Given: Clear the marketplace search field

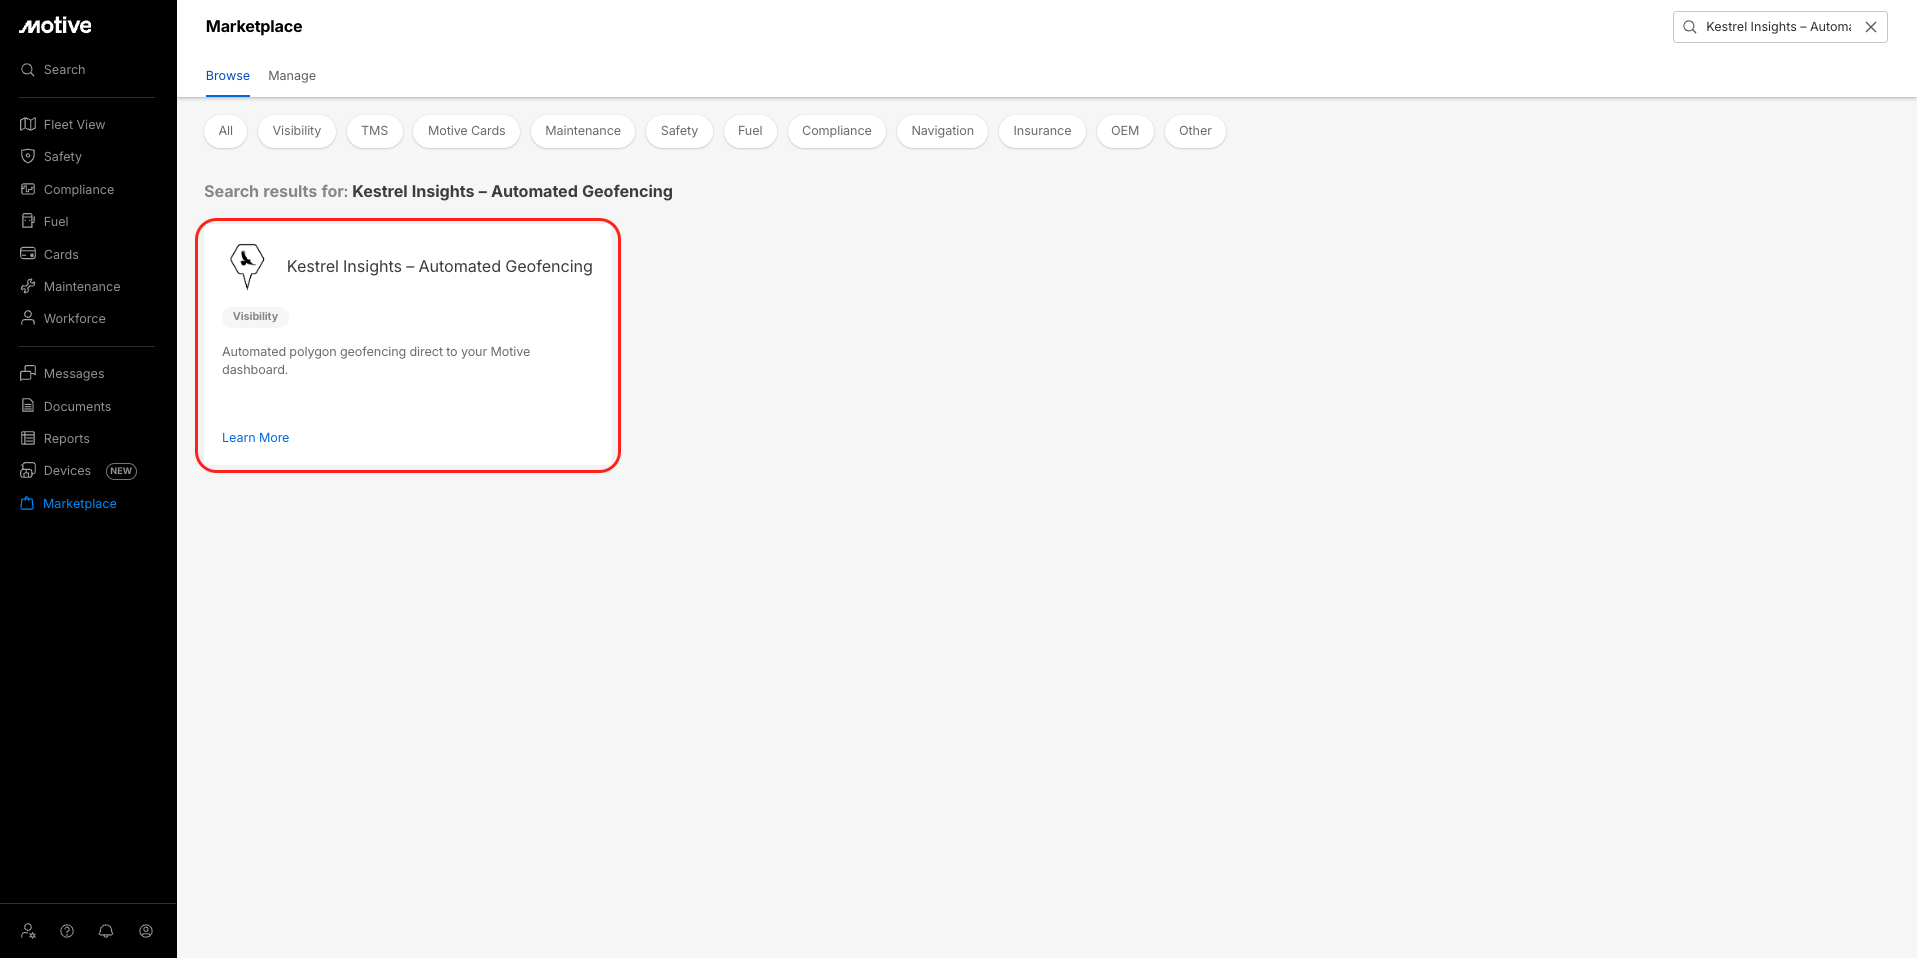Looking at the screenshot, I should tap(1871, 27).
